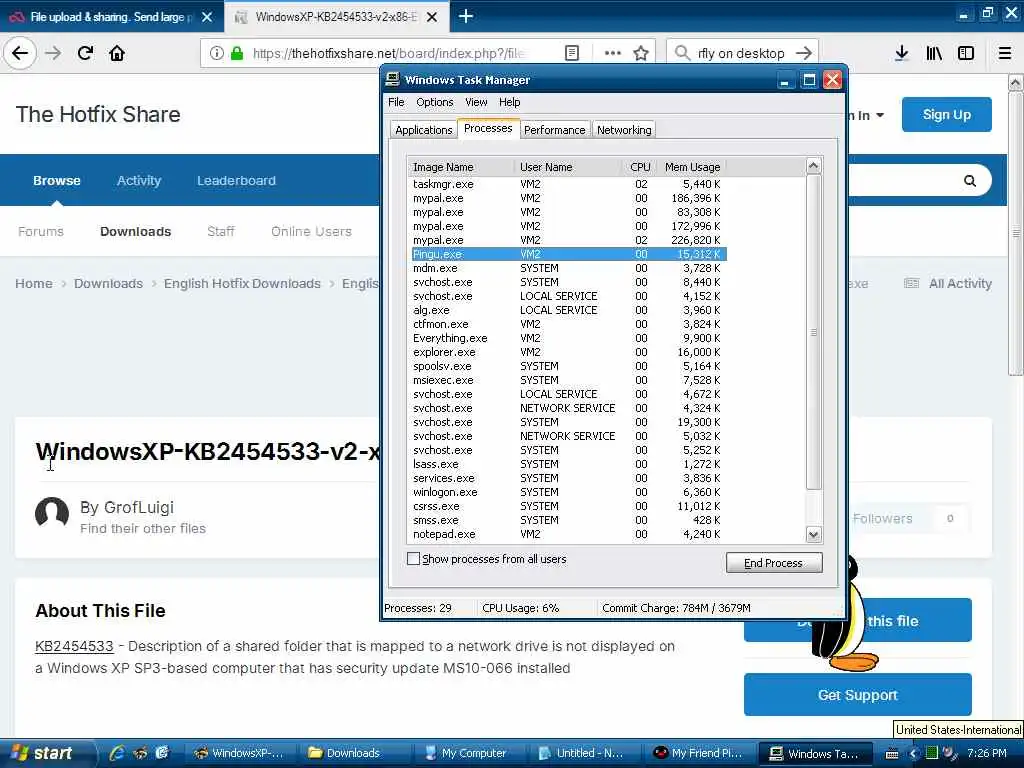Toggle reader view icon in address bar

[571, 53]
